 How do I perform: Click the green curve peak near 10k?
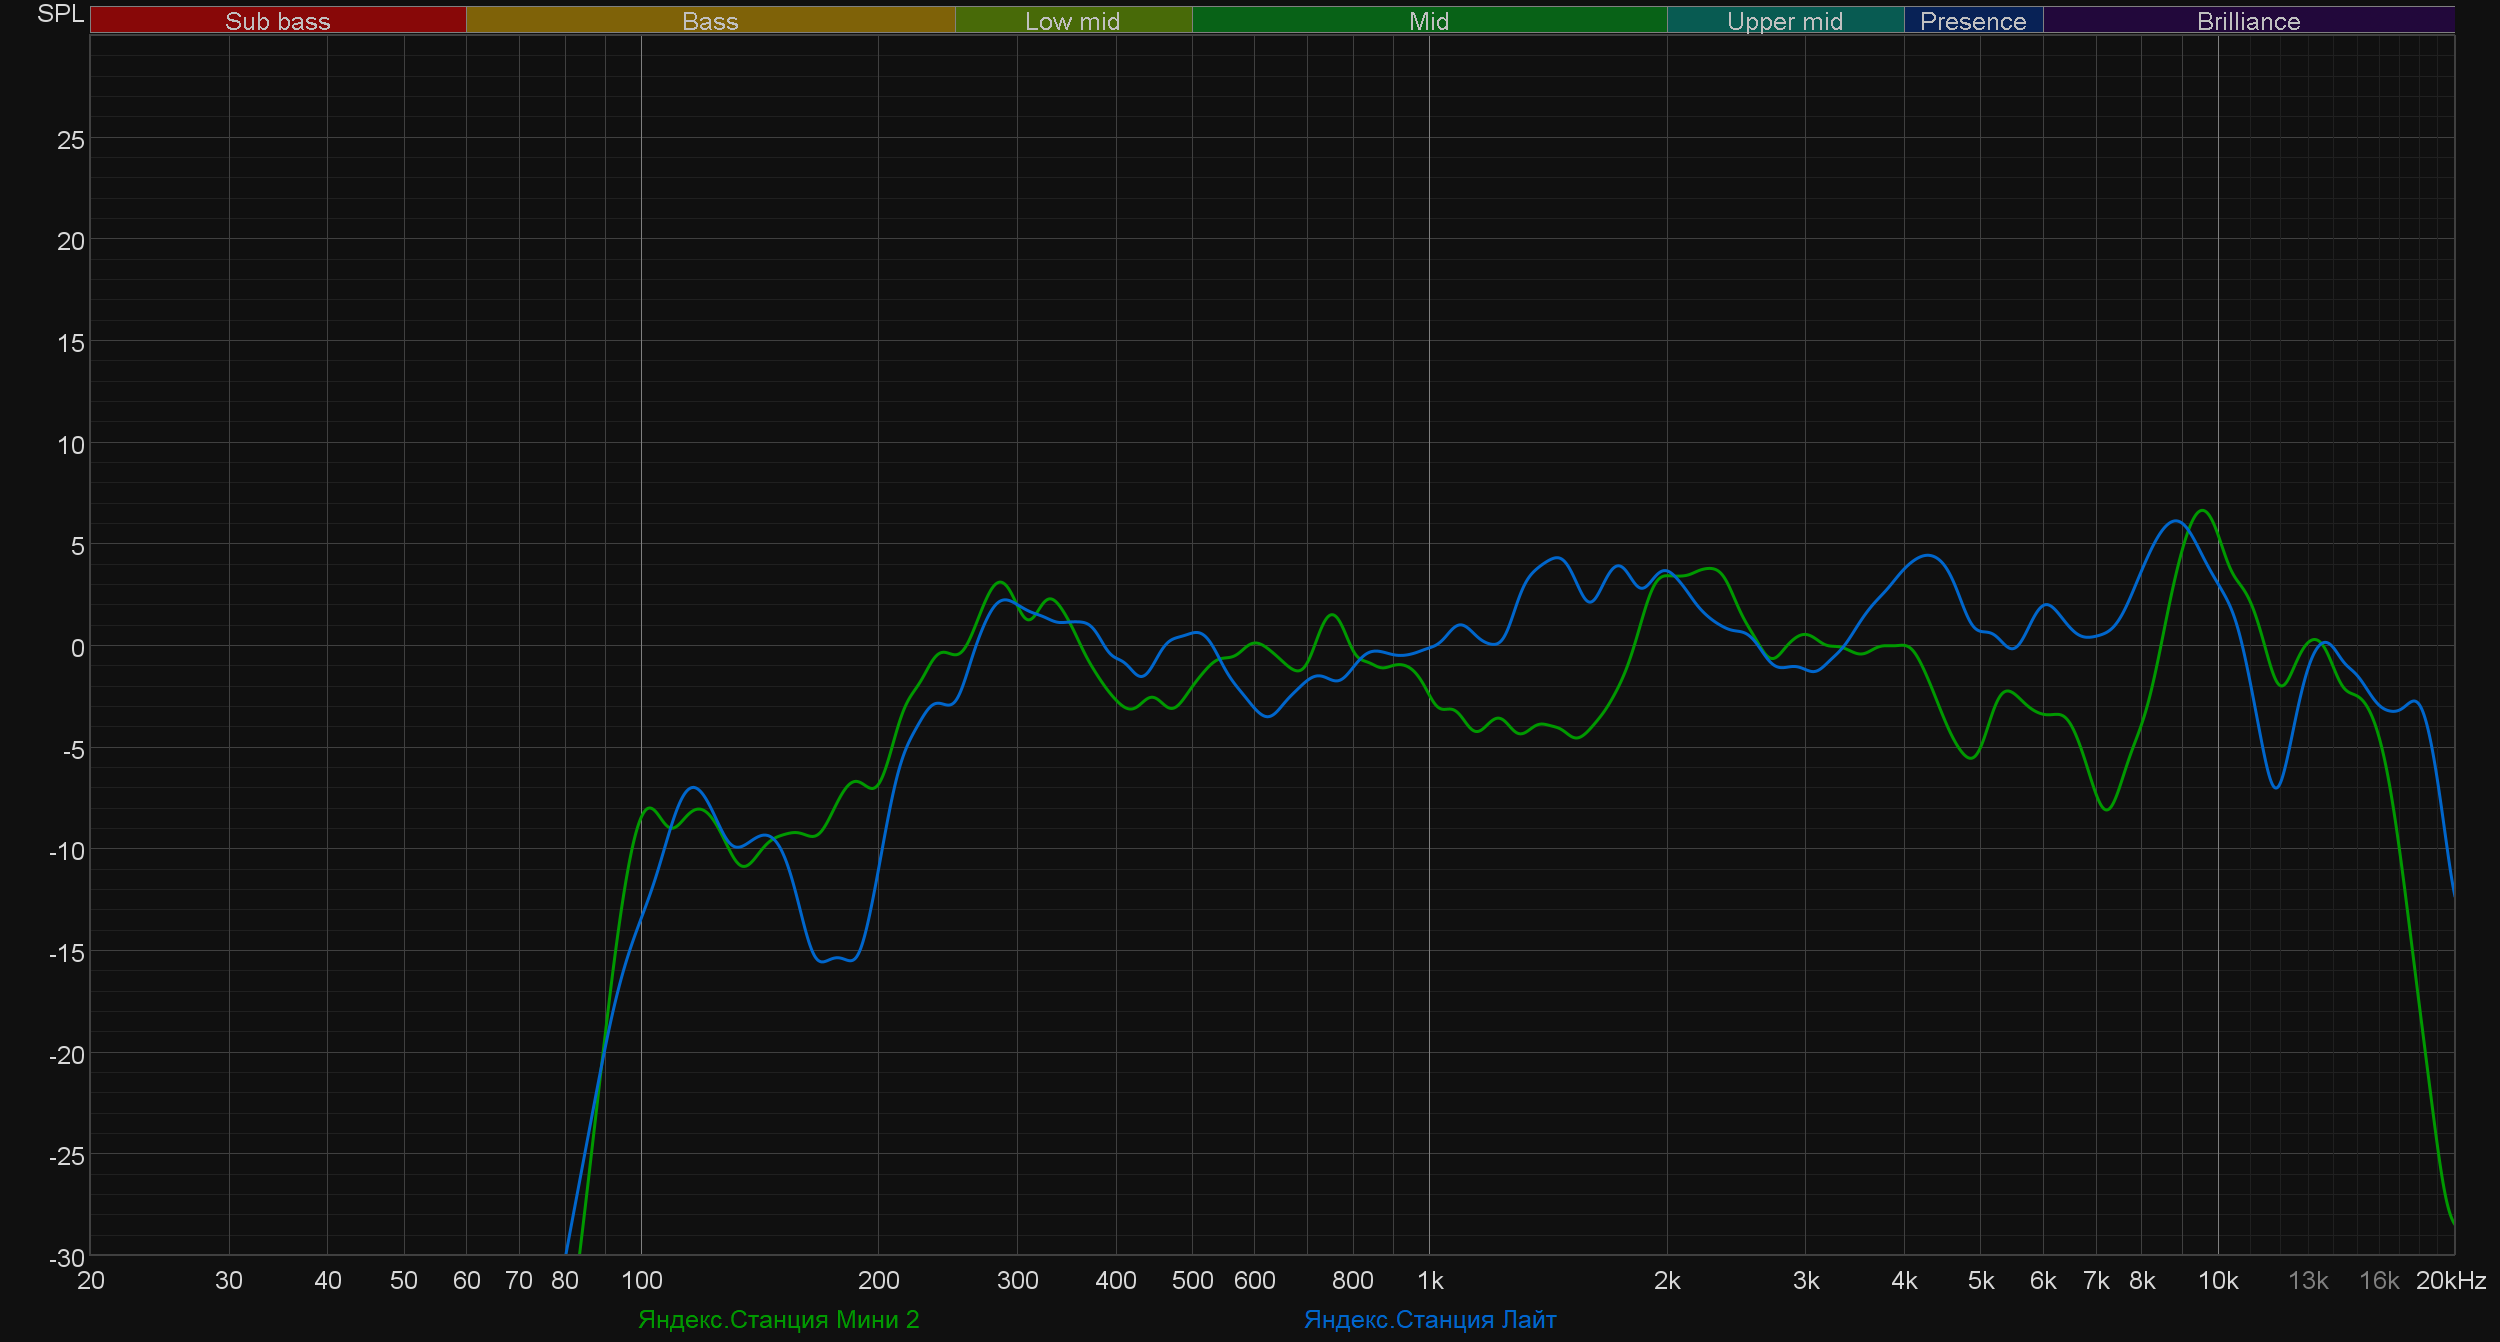[2202, 511]
